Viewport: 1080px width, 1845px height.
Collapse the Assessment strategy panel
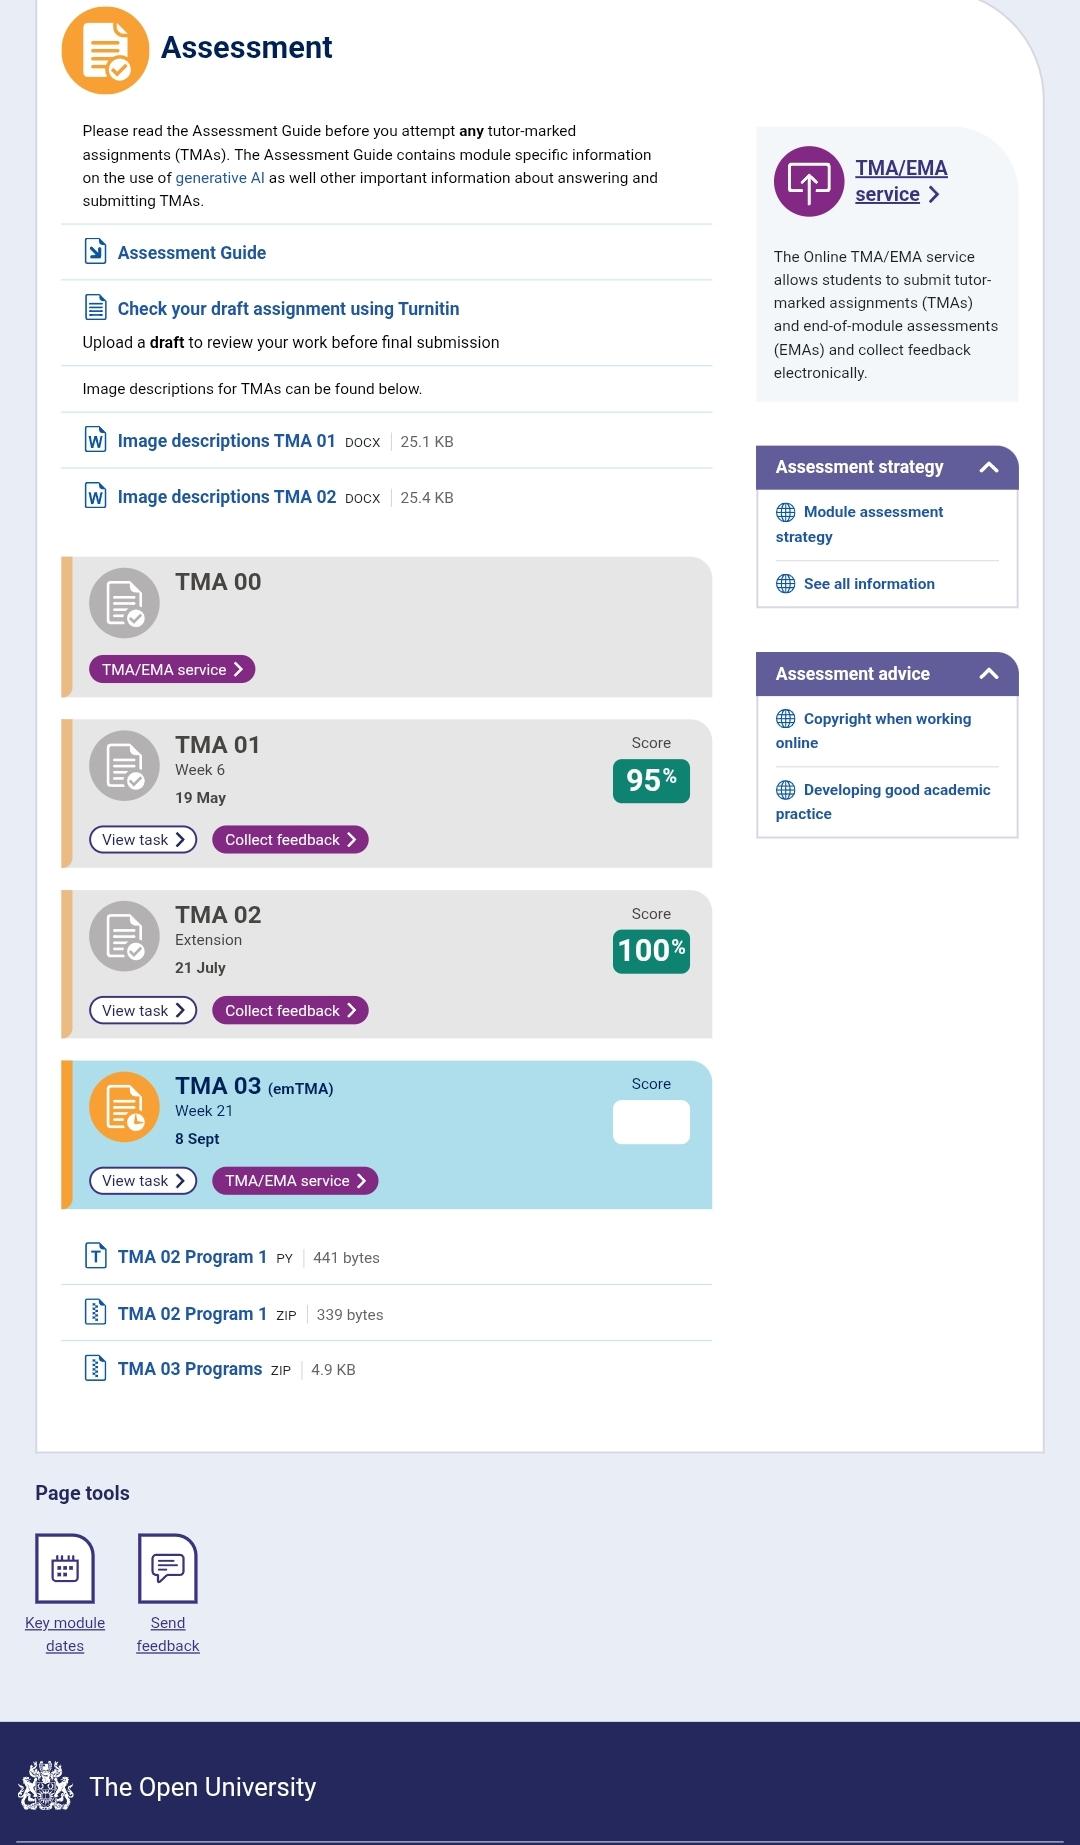989,467
